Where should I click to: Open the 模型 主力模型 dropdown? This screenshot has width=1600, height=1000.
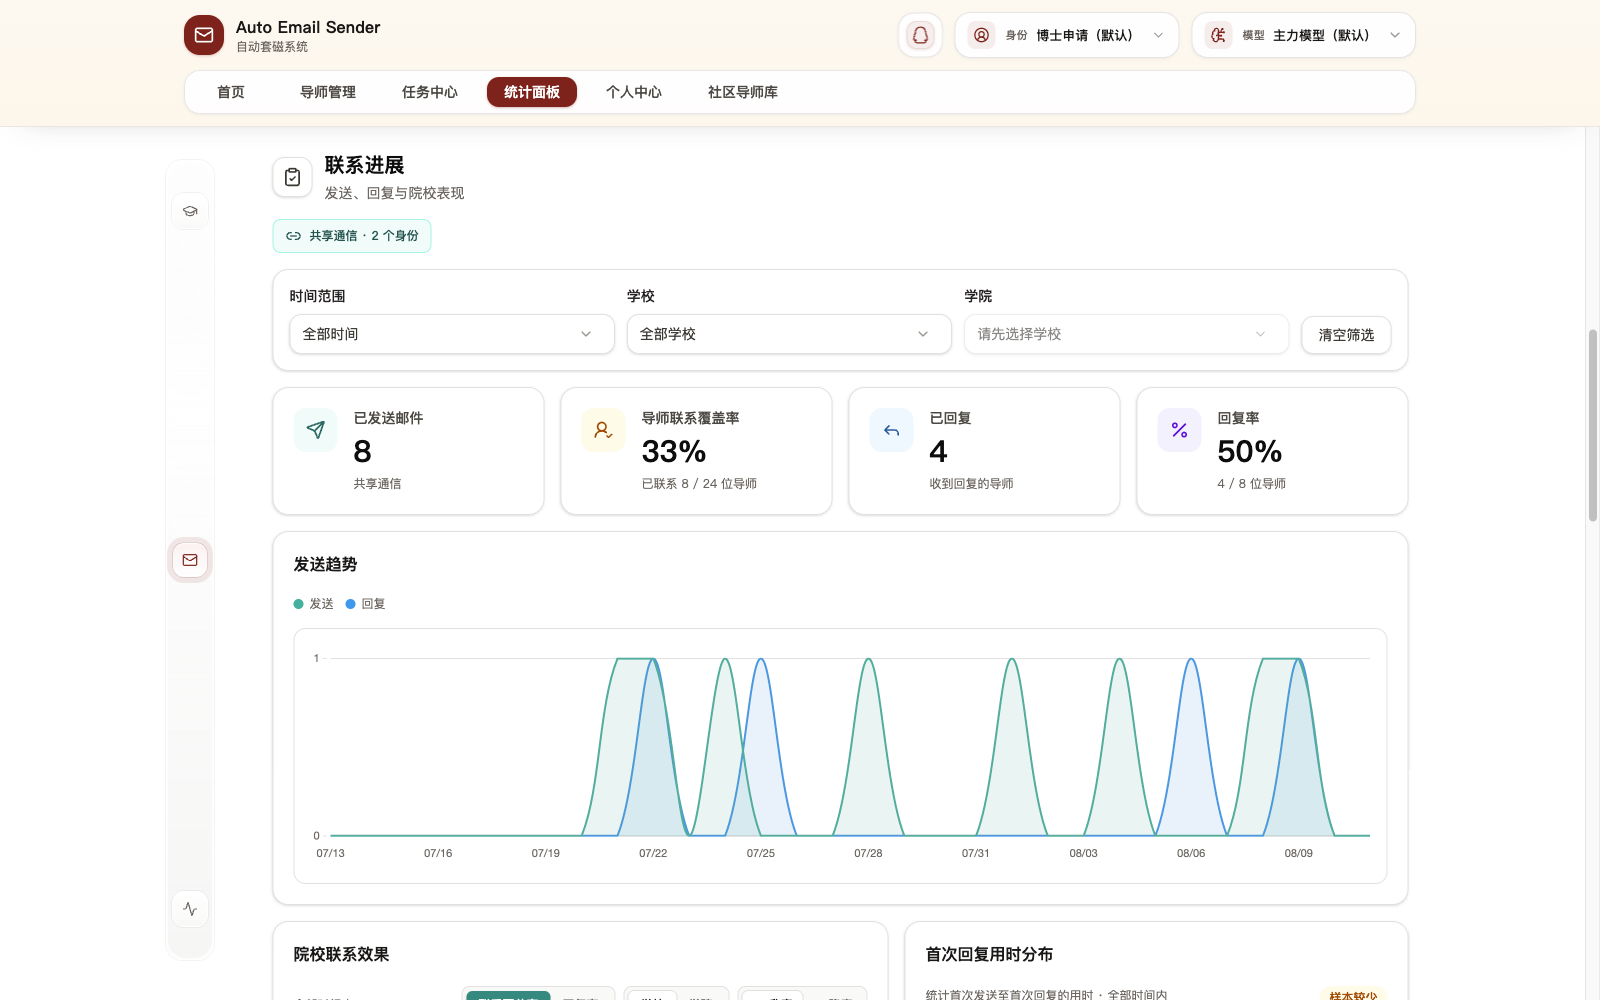click(1303, 35)
